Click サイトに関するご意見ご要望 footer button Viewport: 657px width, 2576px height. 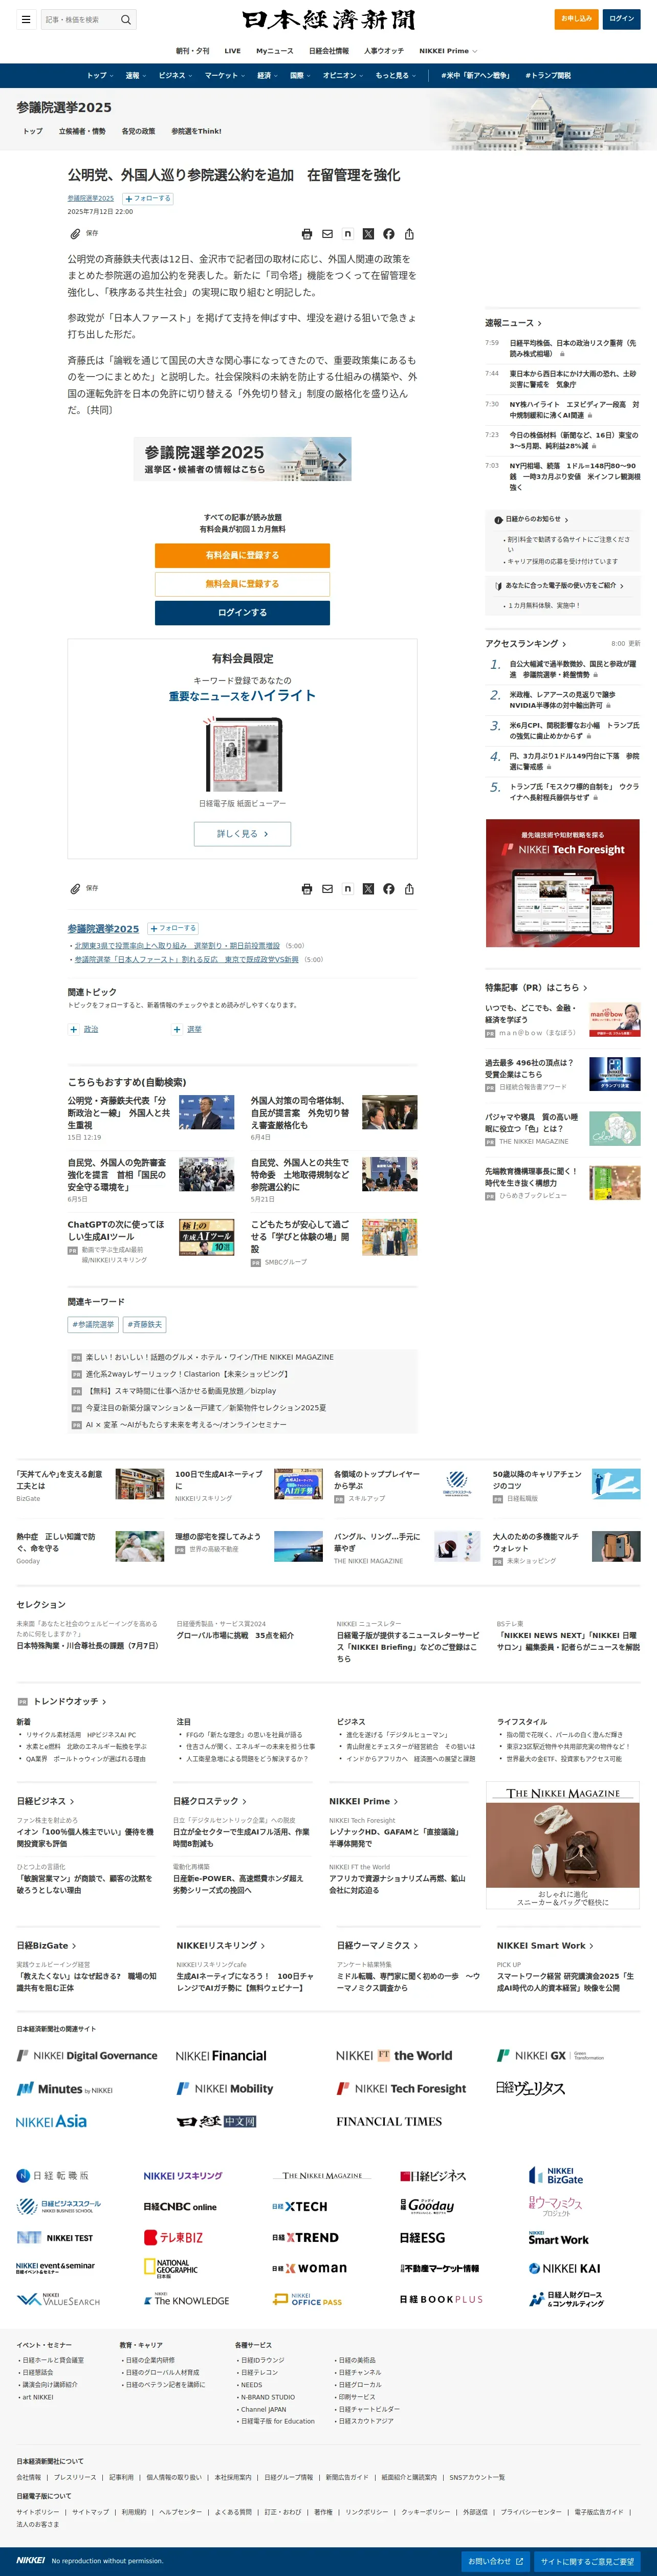click(587, 2561)
